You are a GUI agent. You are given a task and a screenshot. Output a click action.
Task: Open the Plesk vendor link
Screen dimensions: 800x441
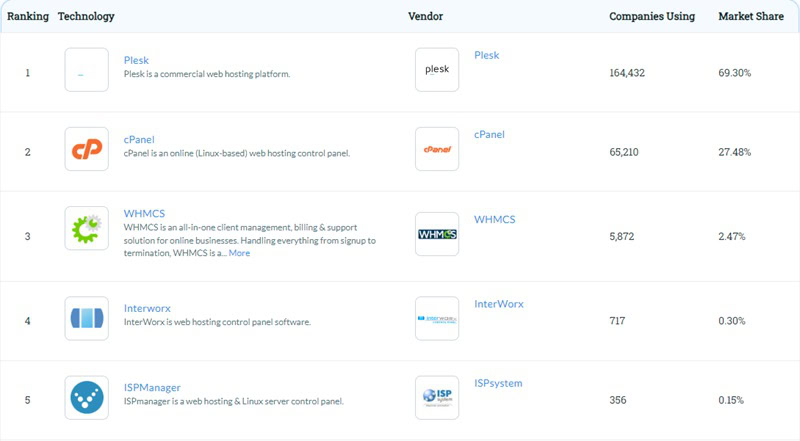click(487, 55)
